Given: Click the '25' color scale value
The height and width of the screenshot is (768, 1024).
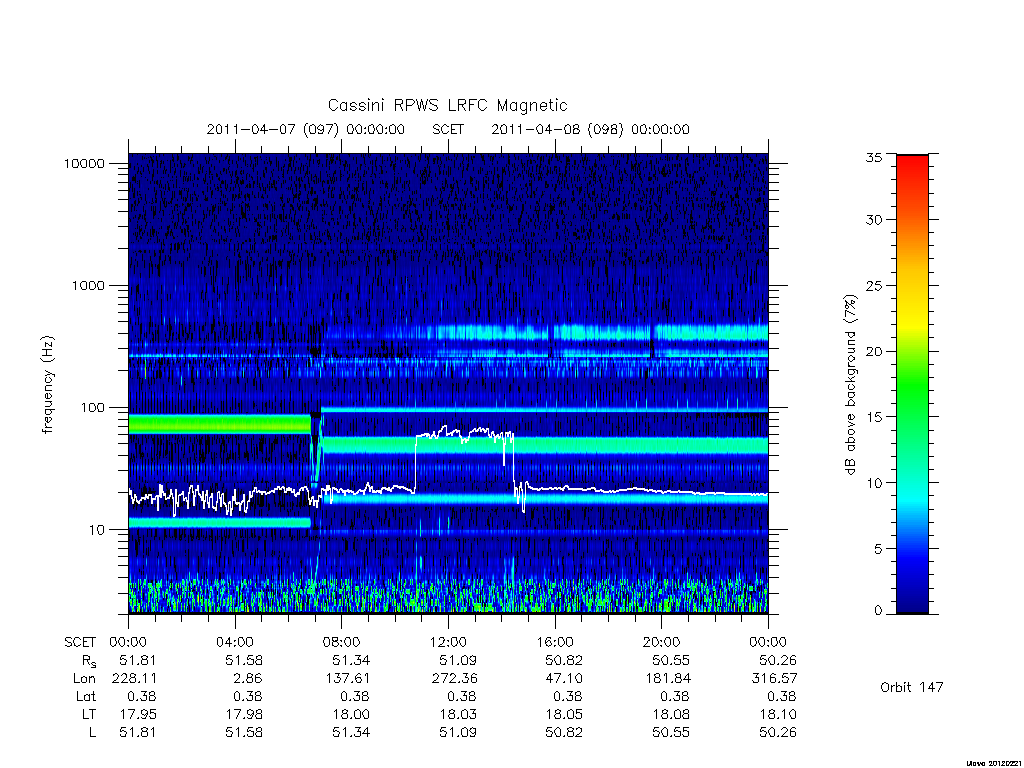Looking at the screenshot, I should (874, 285).
